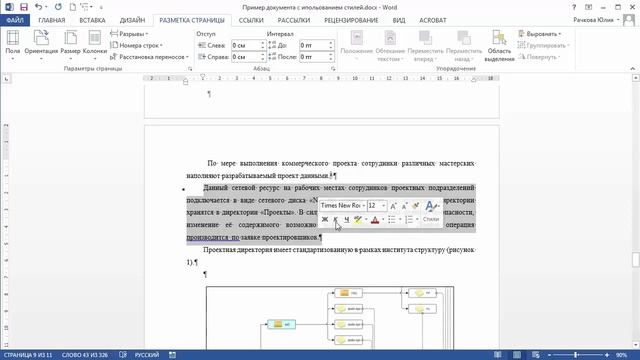
Task: Switch to the РАССЫЛКИ tab
Action: click(x=294, y=20)
